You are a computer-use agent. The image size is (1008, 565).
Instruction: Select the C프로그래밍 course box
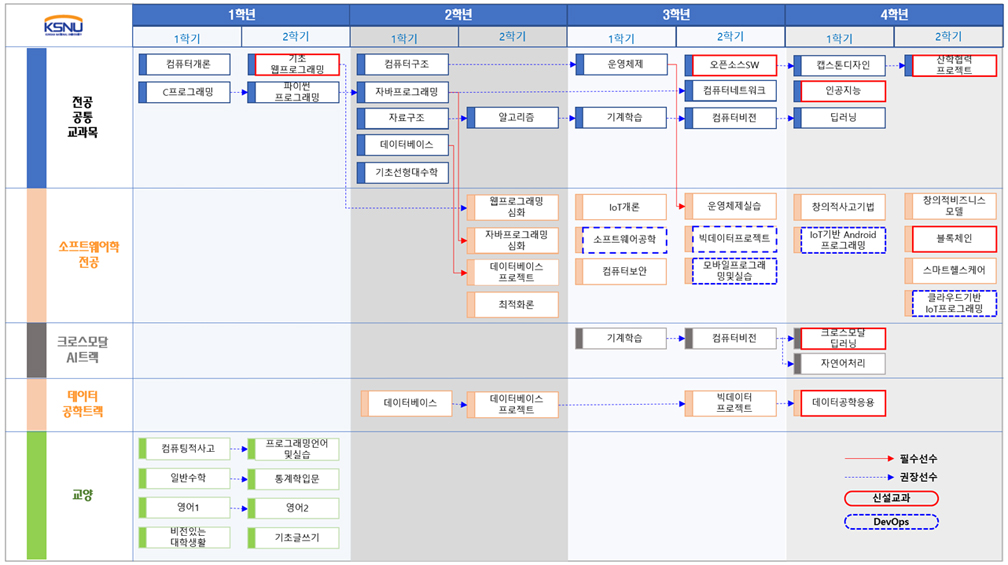[x=184, y=92]
